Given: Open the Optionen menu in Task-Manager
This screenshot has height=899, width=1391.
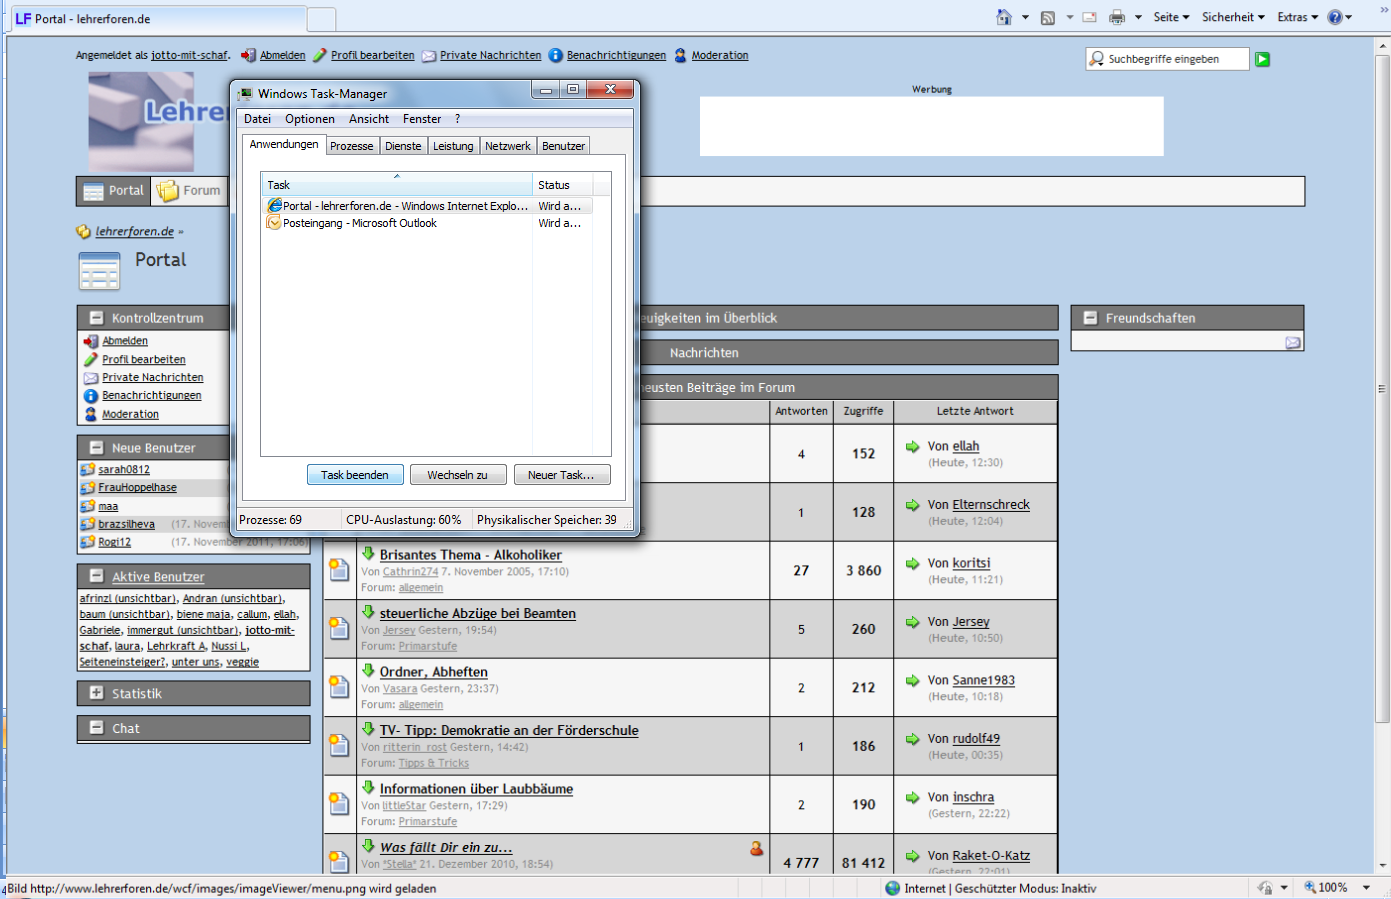Looking at the screenshot, I should [x=309, y=119].
